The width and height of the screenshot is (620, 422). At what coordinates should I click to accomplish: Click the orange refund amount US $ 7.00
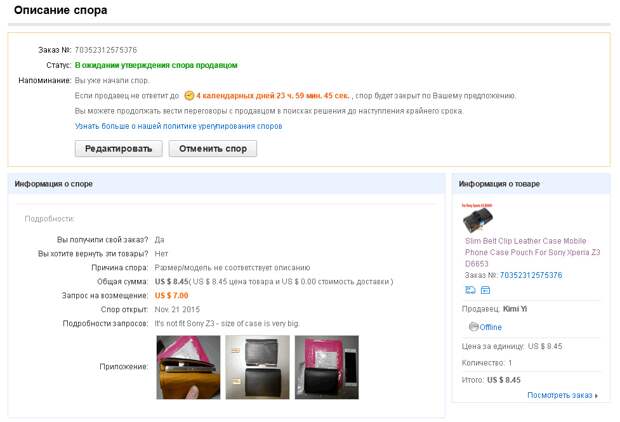coord(172,295)
